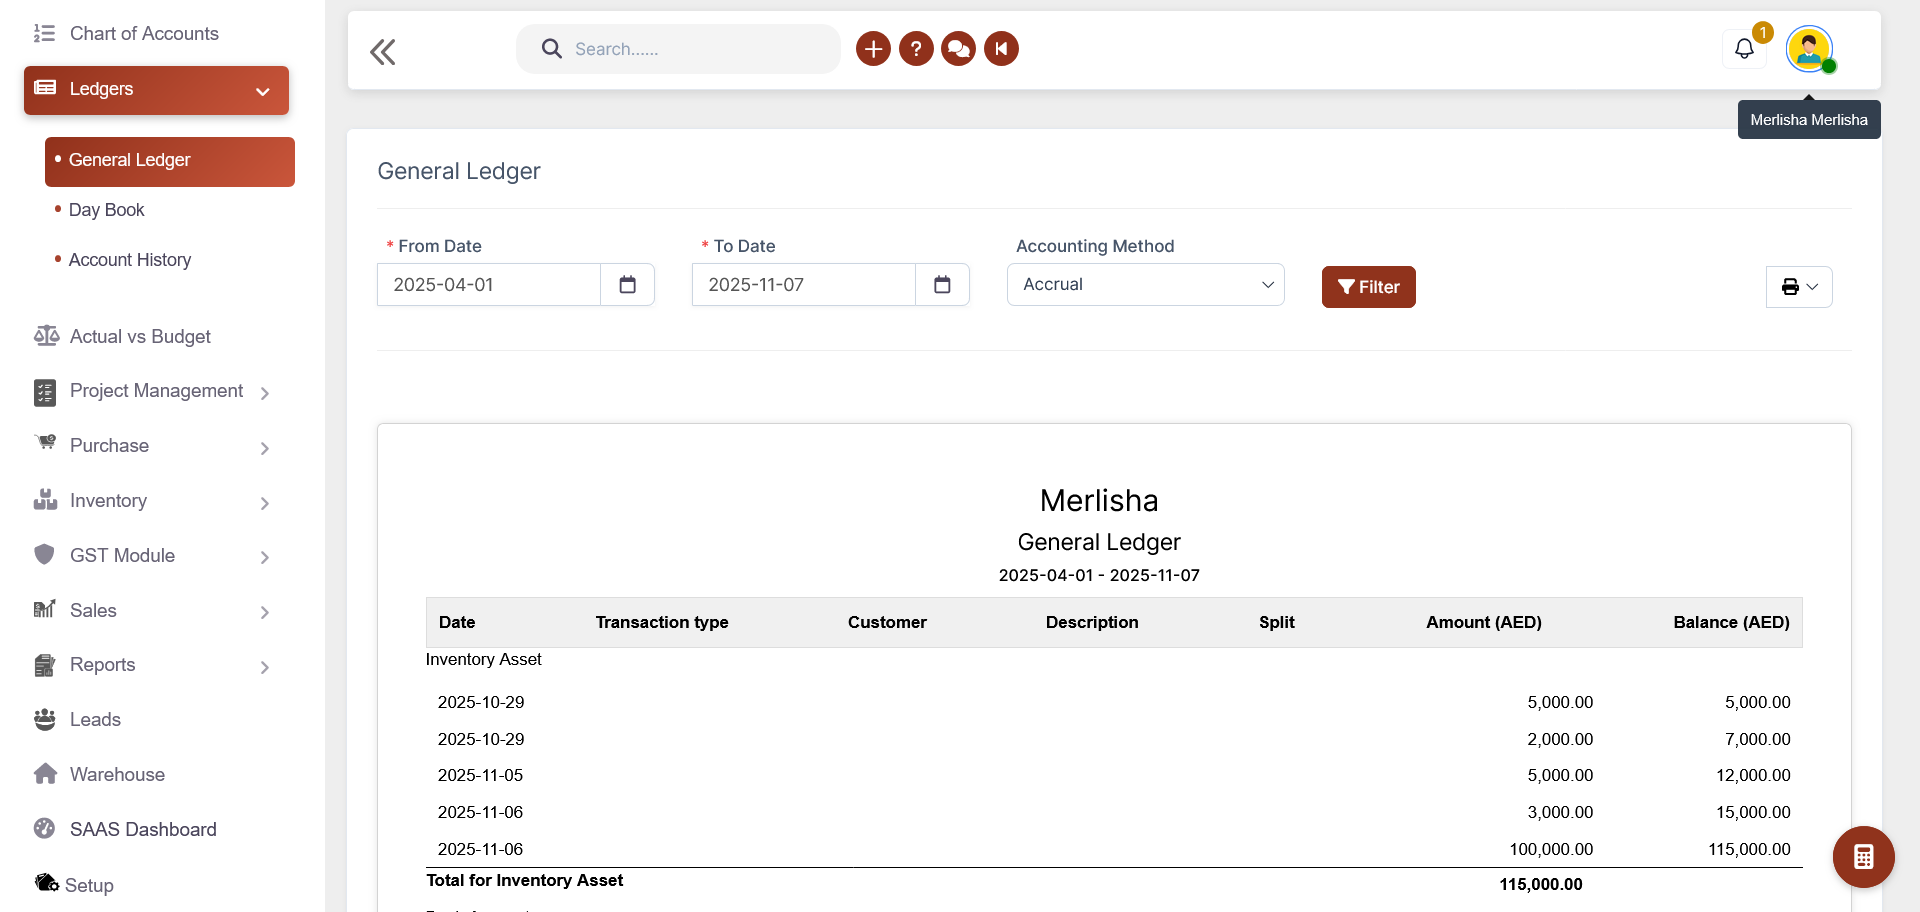Click the skip-back icon in header

click(1001, 48)
